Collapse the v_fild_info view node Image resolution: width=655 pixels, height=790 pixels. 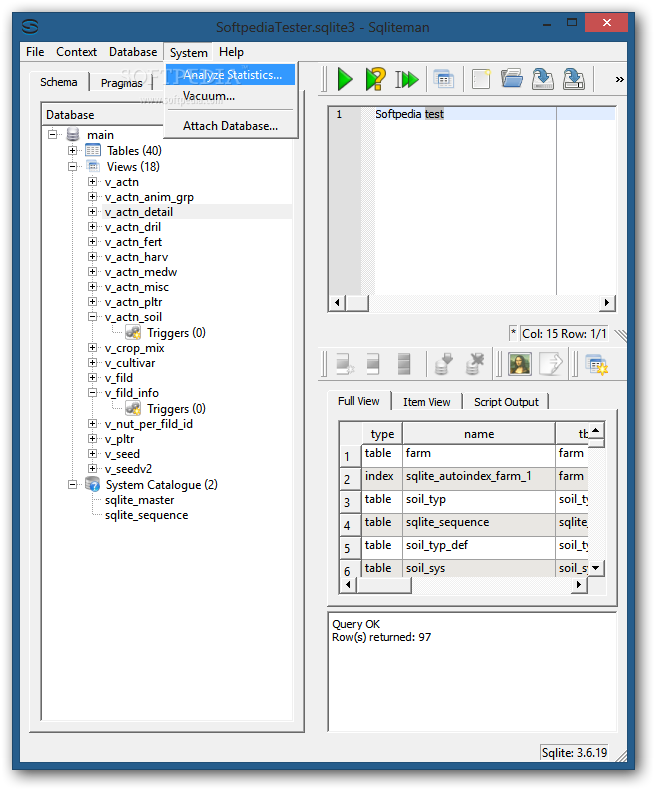click(92, 392)
